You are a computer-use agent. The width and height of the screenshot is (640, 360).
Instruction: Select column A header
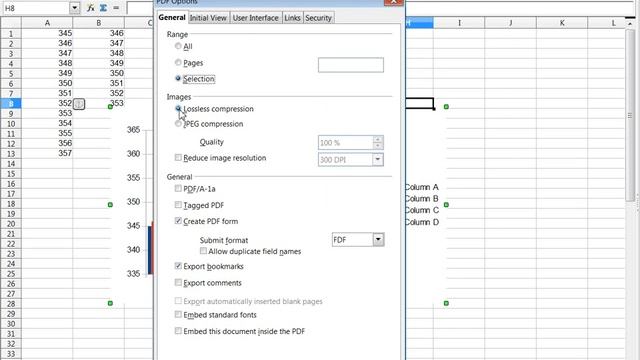tap(47, 23)
